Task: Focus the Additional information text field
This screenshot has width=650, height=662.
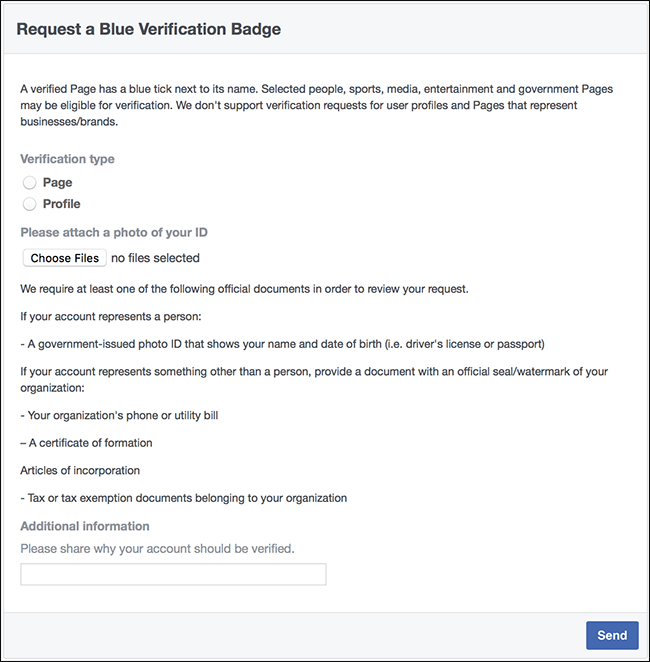Action: pyautogui.click(x=173, y=574)
